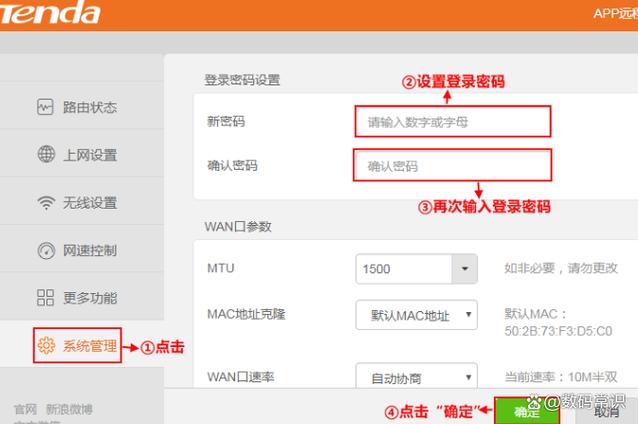Open the 更多功能 menu item
This screenshot has width=638, height=424.
81,298
